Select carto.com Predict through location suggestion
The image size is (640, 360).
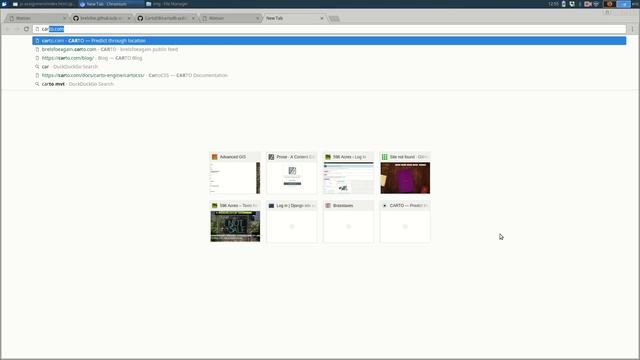coord(329,41)
